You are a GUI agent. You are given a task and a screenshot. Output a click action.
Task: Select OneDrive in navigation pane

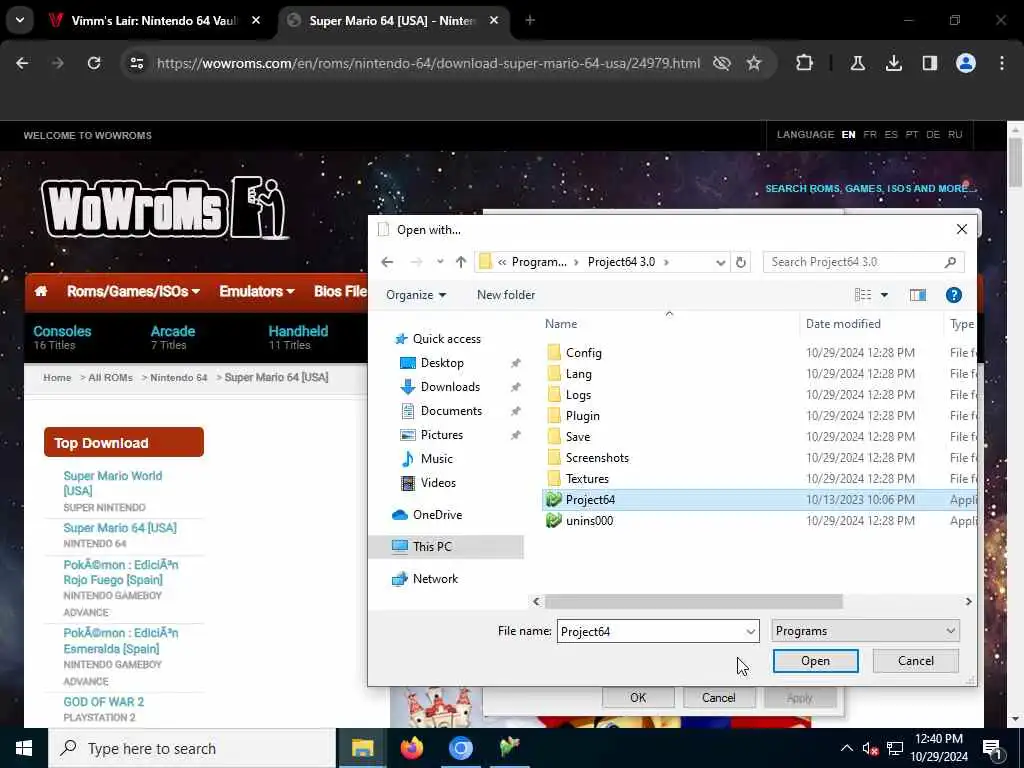click(x=437, y=515)
